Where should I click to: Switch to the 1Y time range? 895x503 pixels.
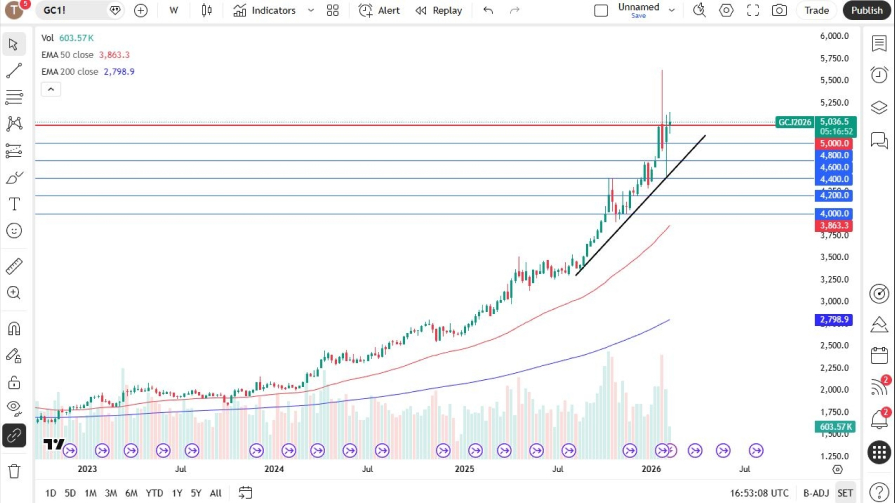[177, 493]
